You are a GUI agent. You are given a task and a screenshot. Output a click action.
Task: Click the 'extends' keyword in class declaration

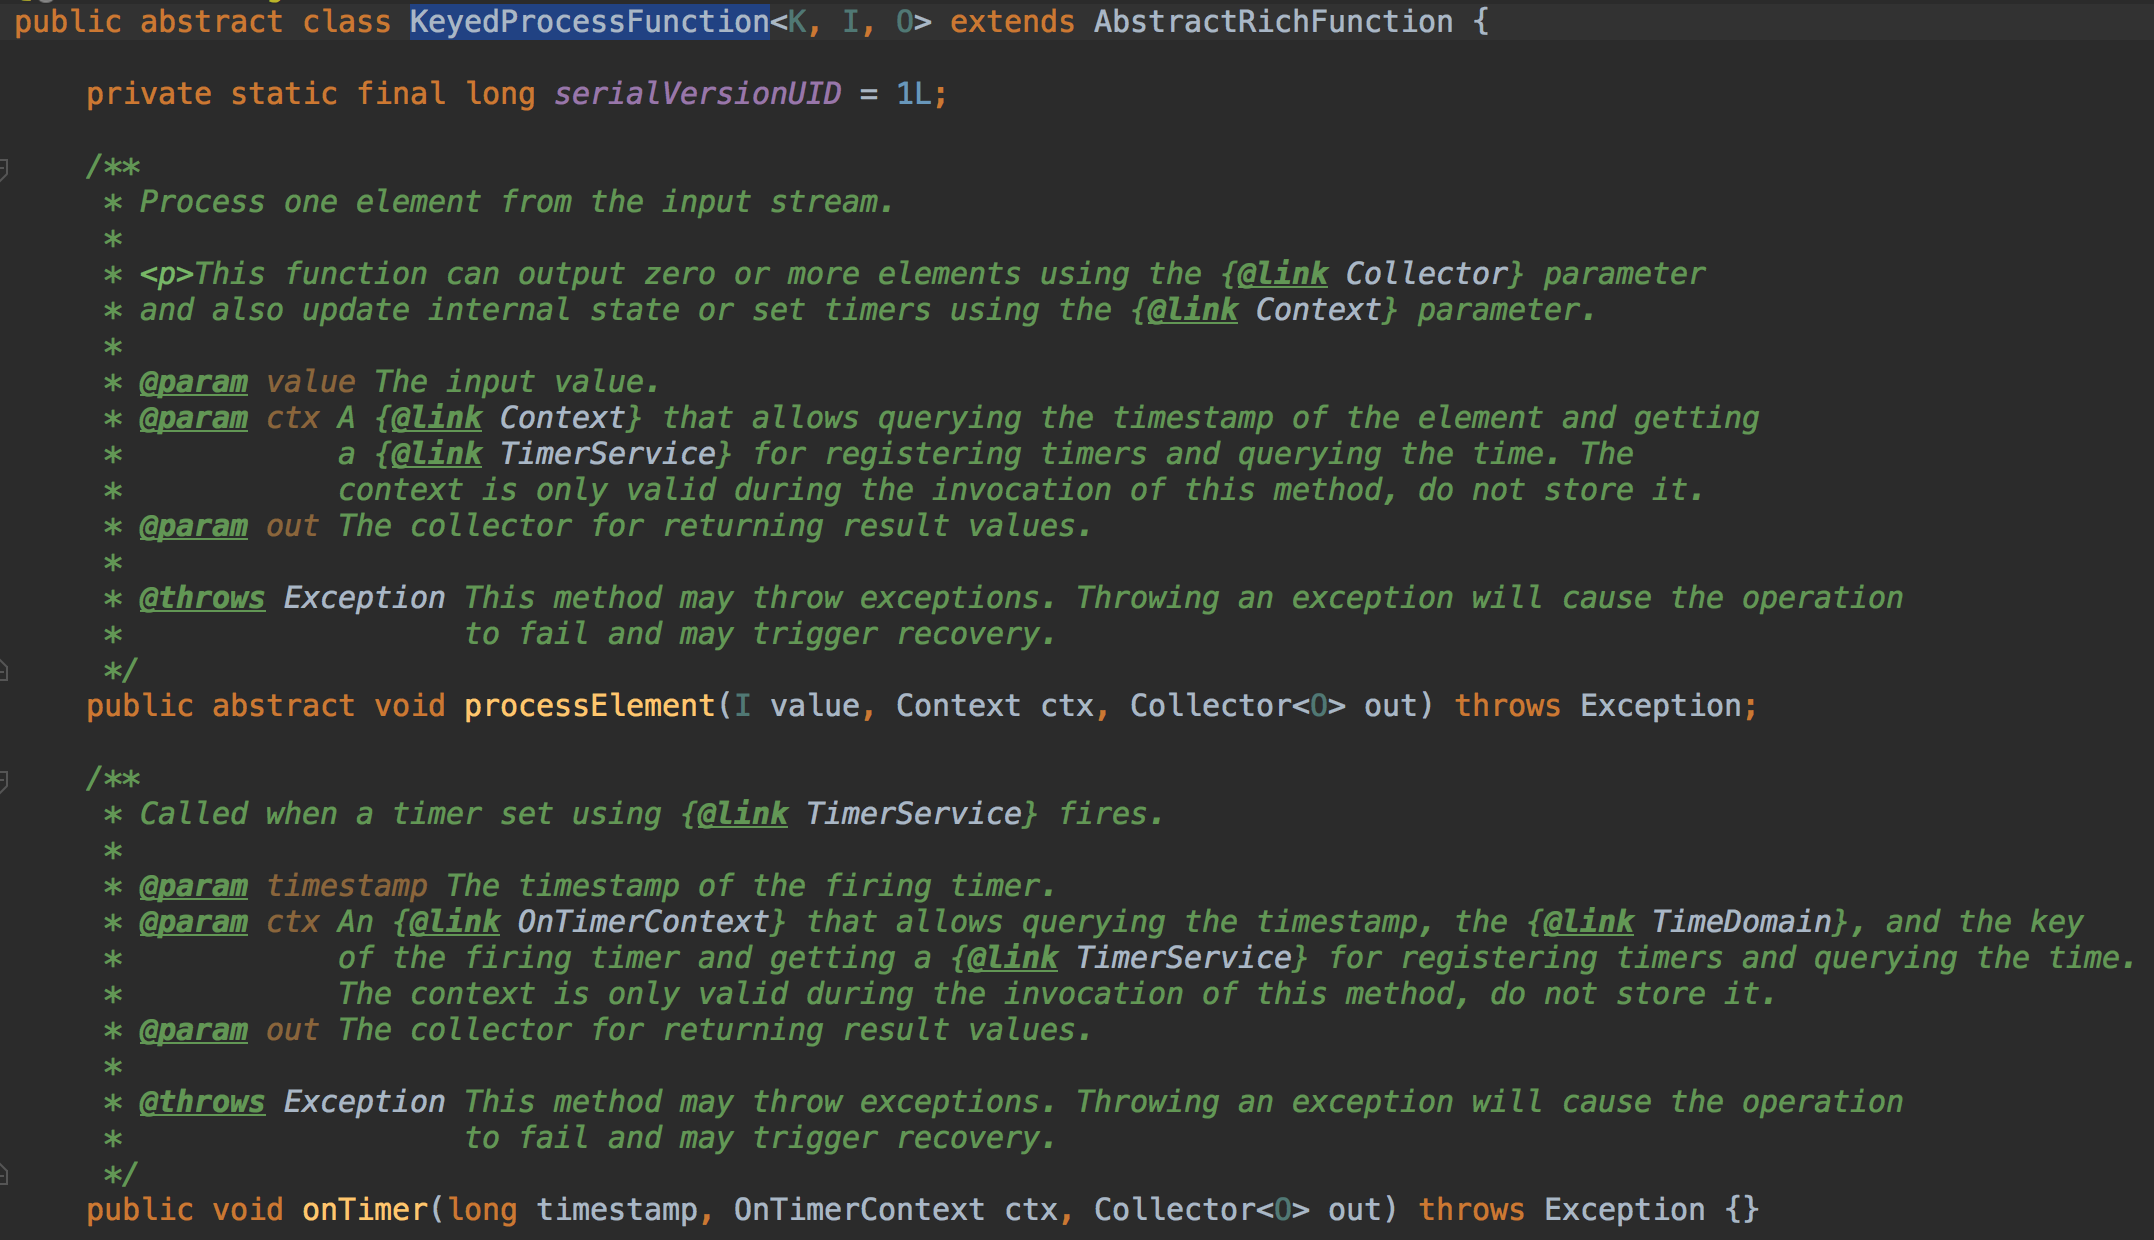(x=1011, y=21)
